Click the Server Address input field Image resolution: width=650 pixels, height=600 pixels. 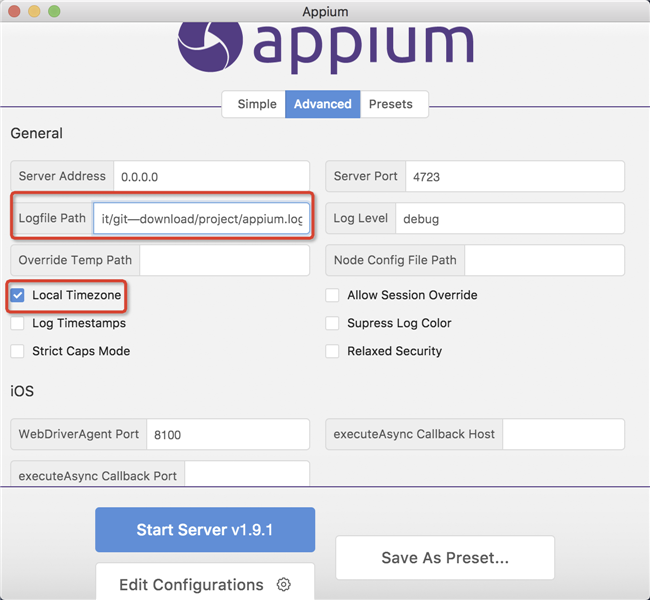[x=211, y=177]
